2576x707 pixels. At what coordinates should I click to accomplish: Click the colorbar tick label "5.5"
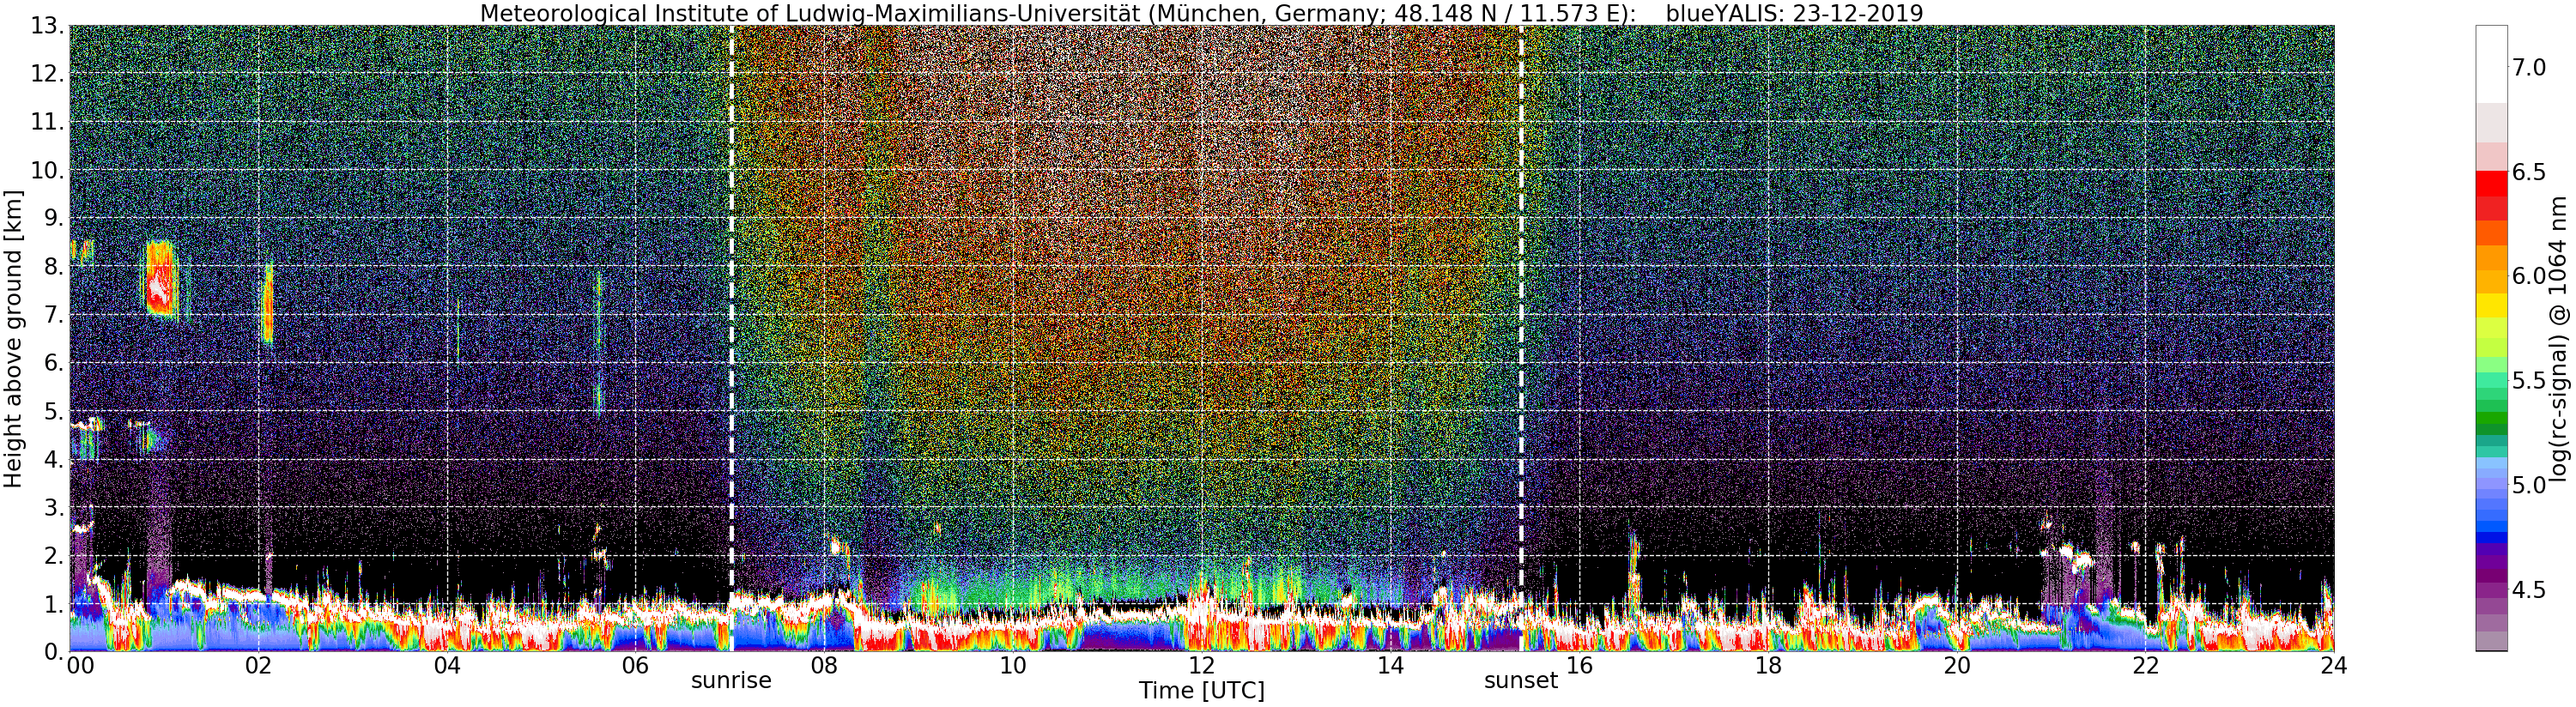[x=2529, y=381]
